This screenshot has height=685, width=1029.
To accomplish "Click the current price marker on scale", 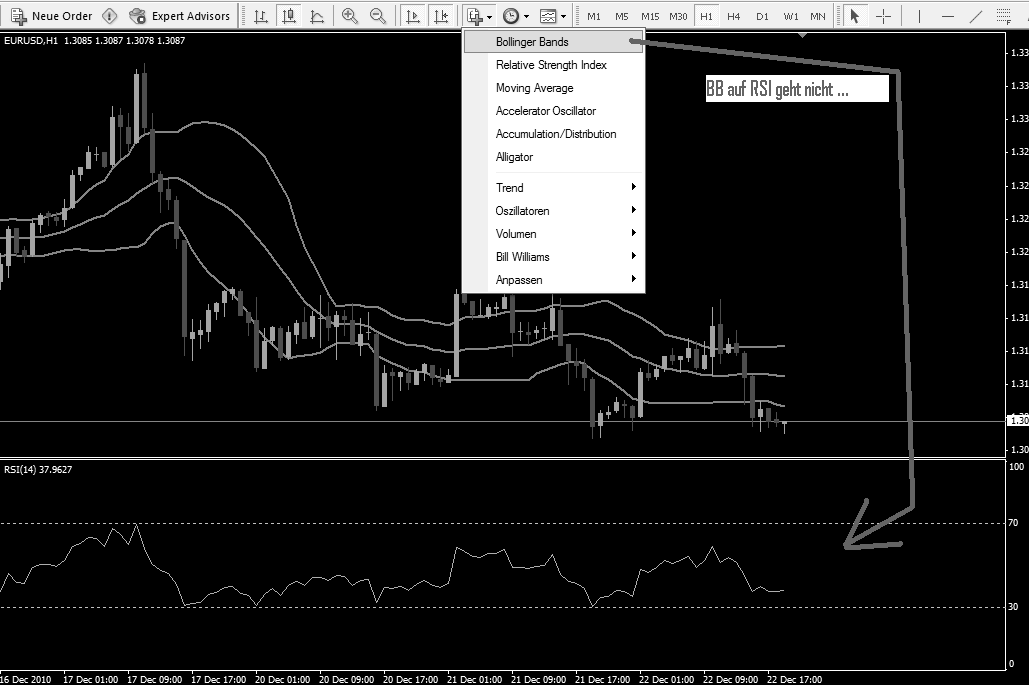I will coord(1018,421).
